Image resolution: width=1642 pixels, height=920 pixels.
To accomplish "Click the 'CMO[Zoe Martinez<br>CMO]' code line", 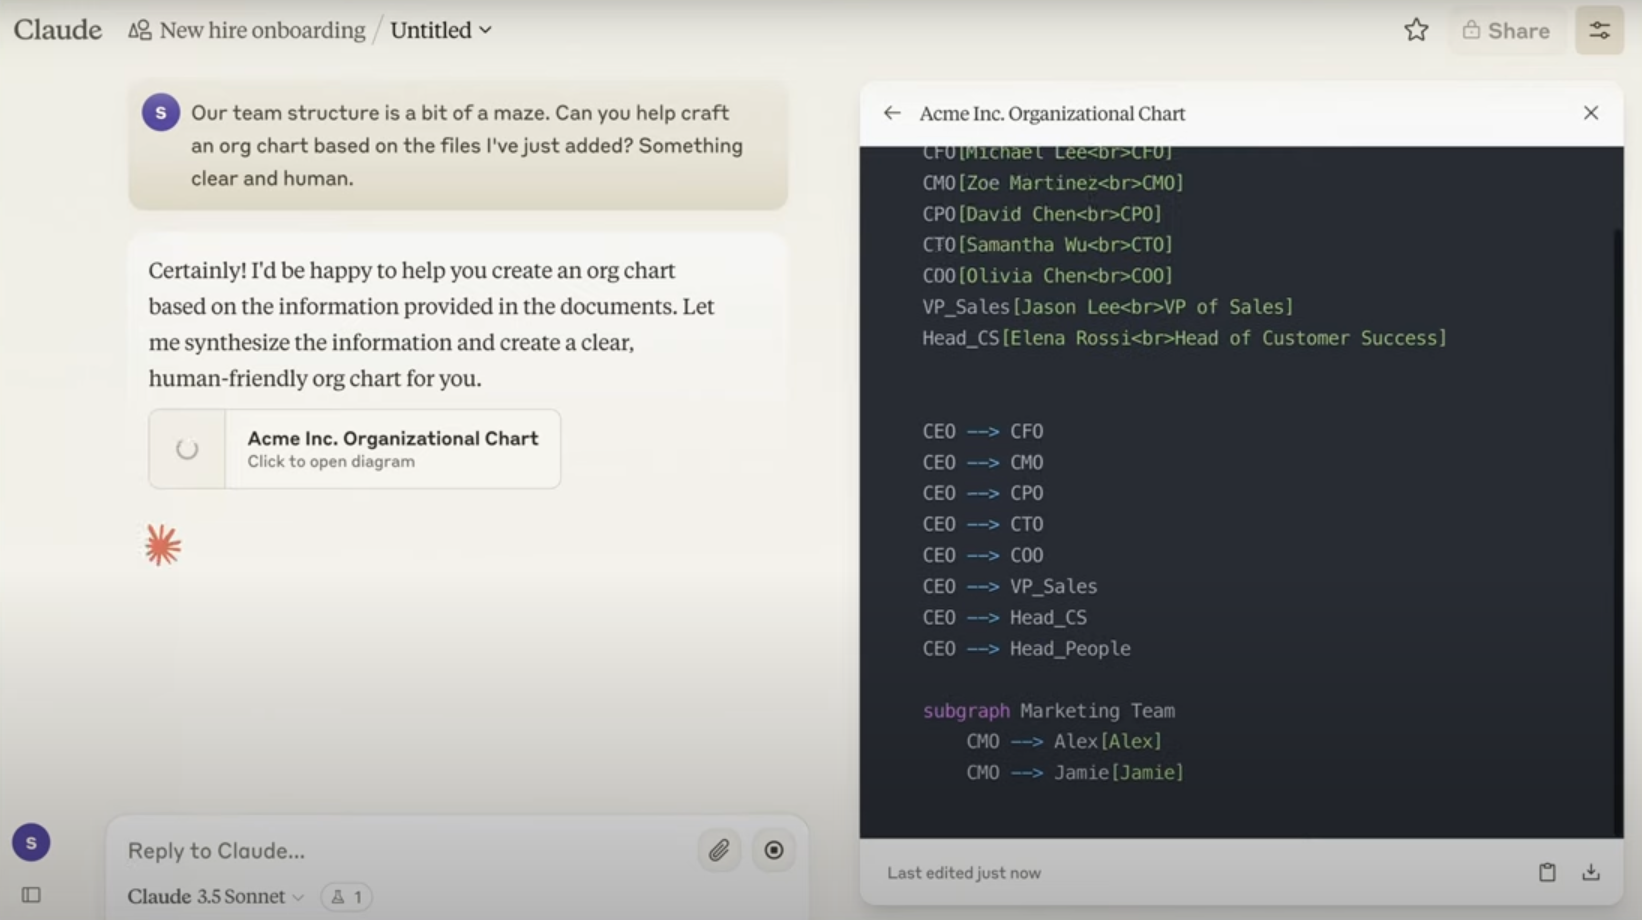I will [x=1053, y=183].
